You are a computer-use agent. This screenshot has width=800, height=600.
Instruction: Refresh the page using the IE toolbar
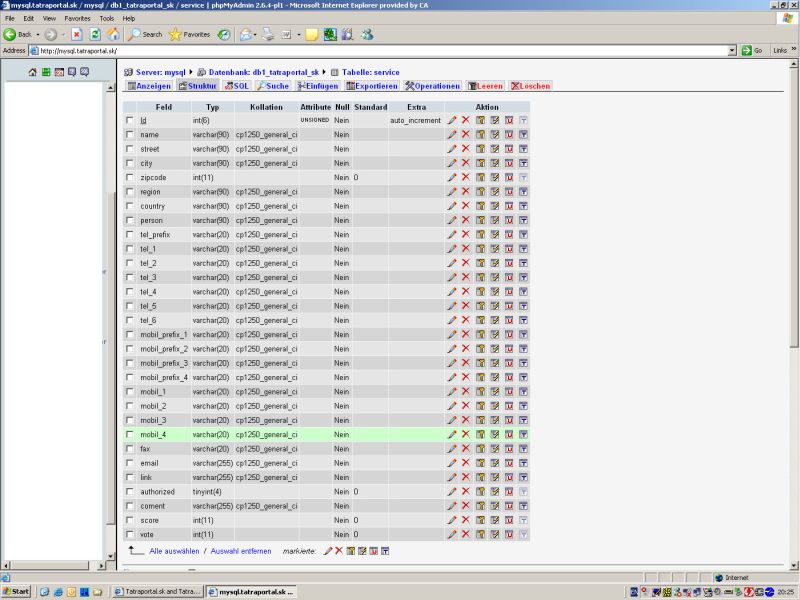pos(95,35)
